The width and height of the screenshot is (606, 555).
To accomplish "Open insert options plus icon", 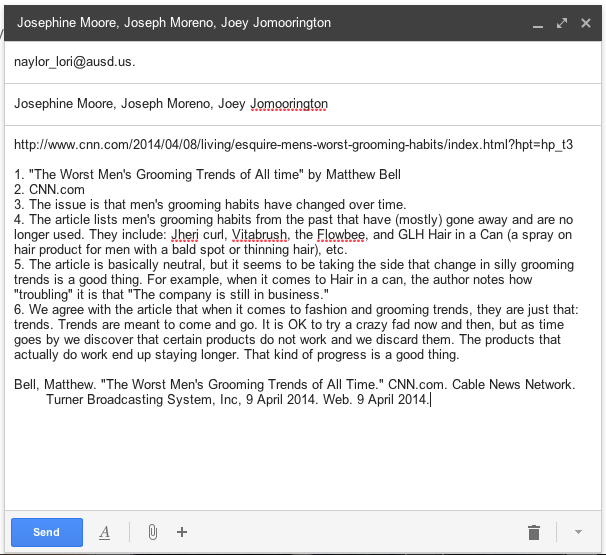I will (182, 532).
